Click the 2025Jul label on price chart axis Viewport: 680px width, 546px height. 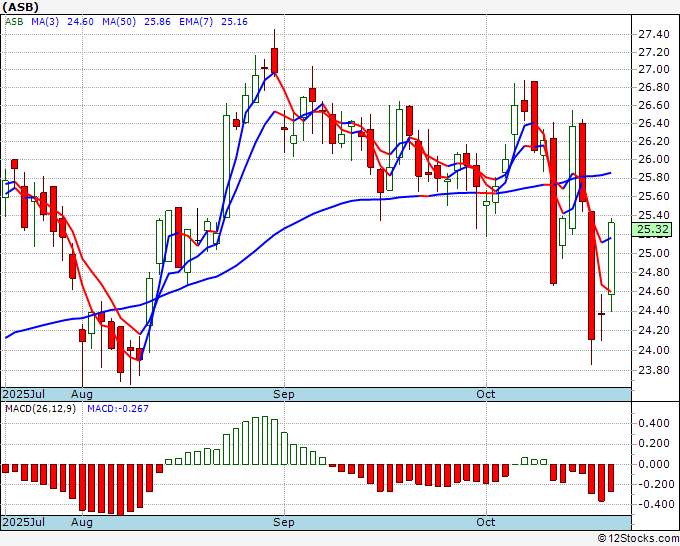click(x=24, y=394)
